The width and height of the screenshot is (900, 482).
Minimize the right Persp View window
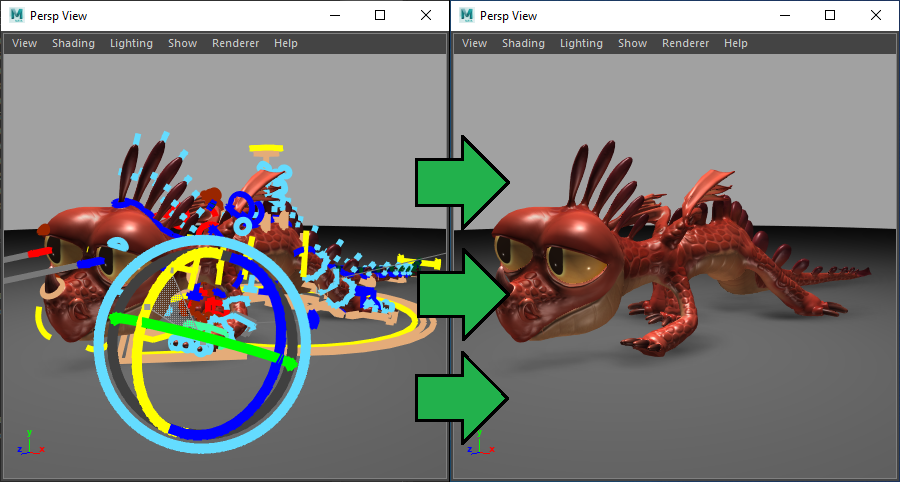(786, 15)
